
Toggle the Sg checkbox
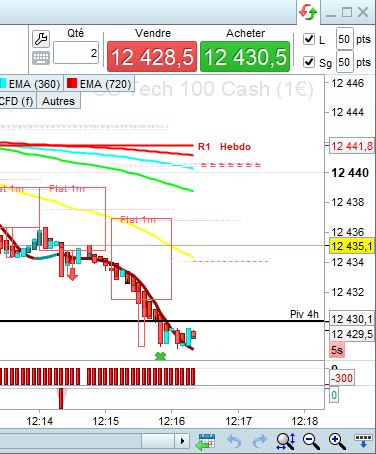pos(309,62)
